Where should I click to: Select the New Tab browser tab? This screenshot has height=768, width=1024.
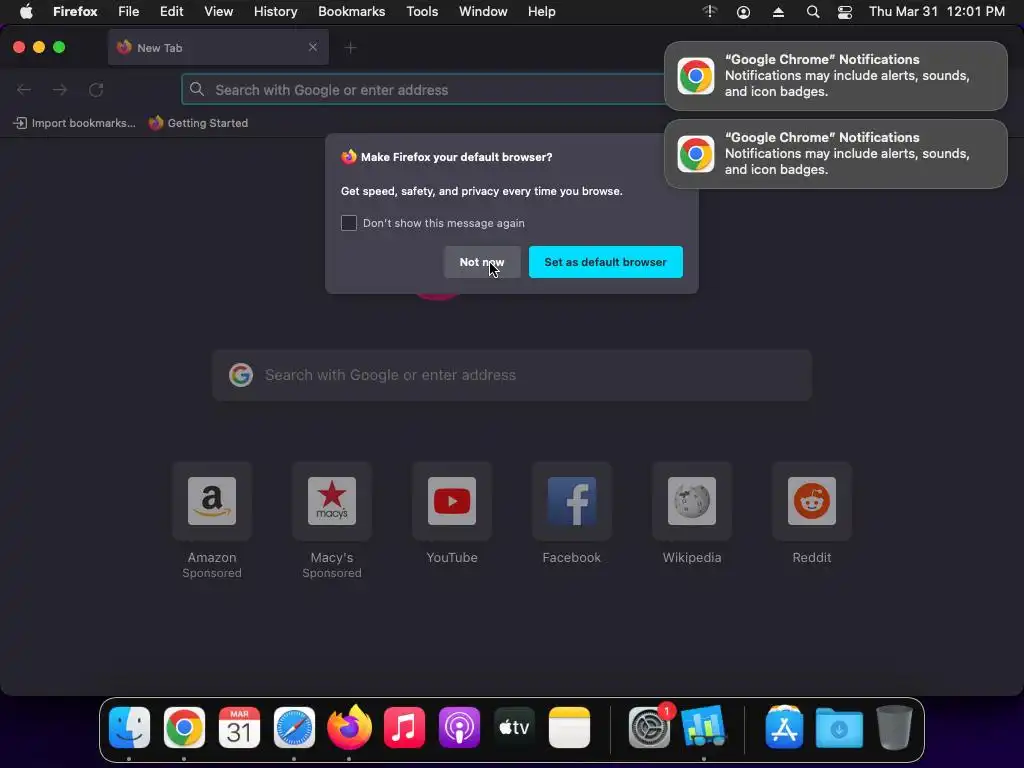tap(218, 48)
